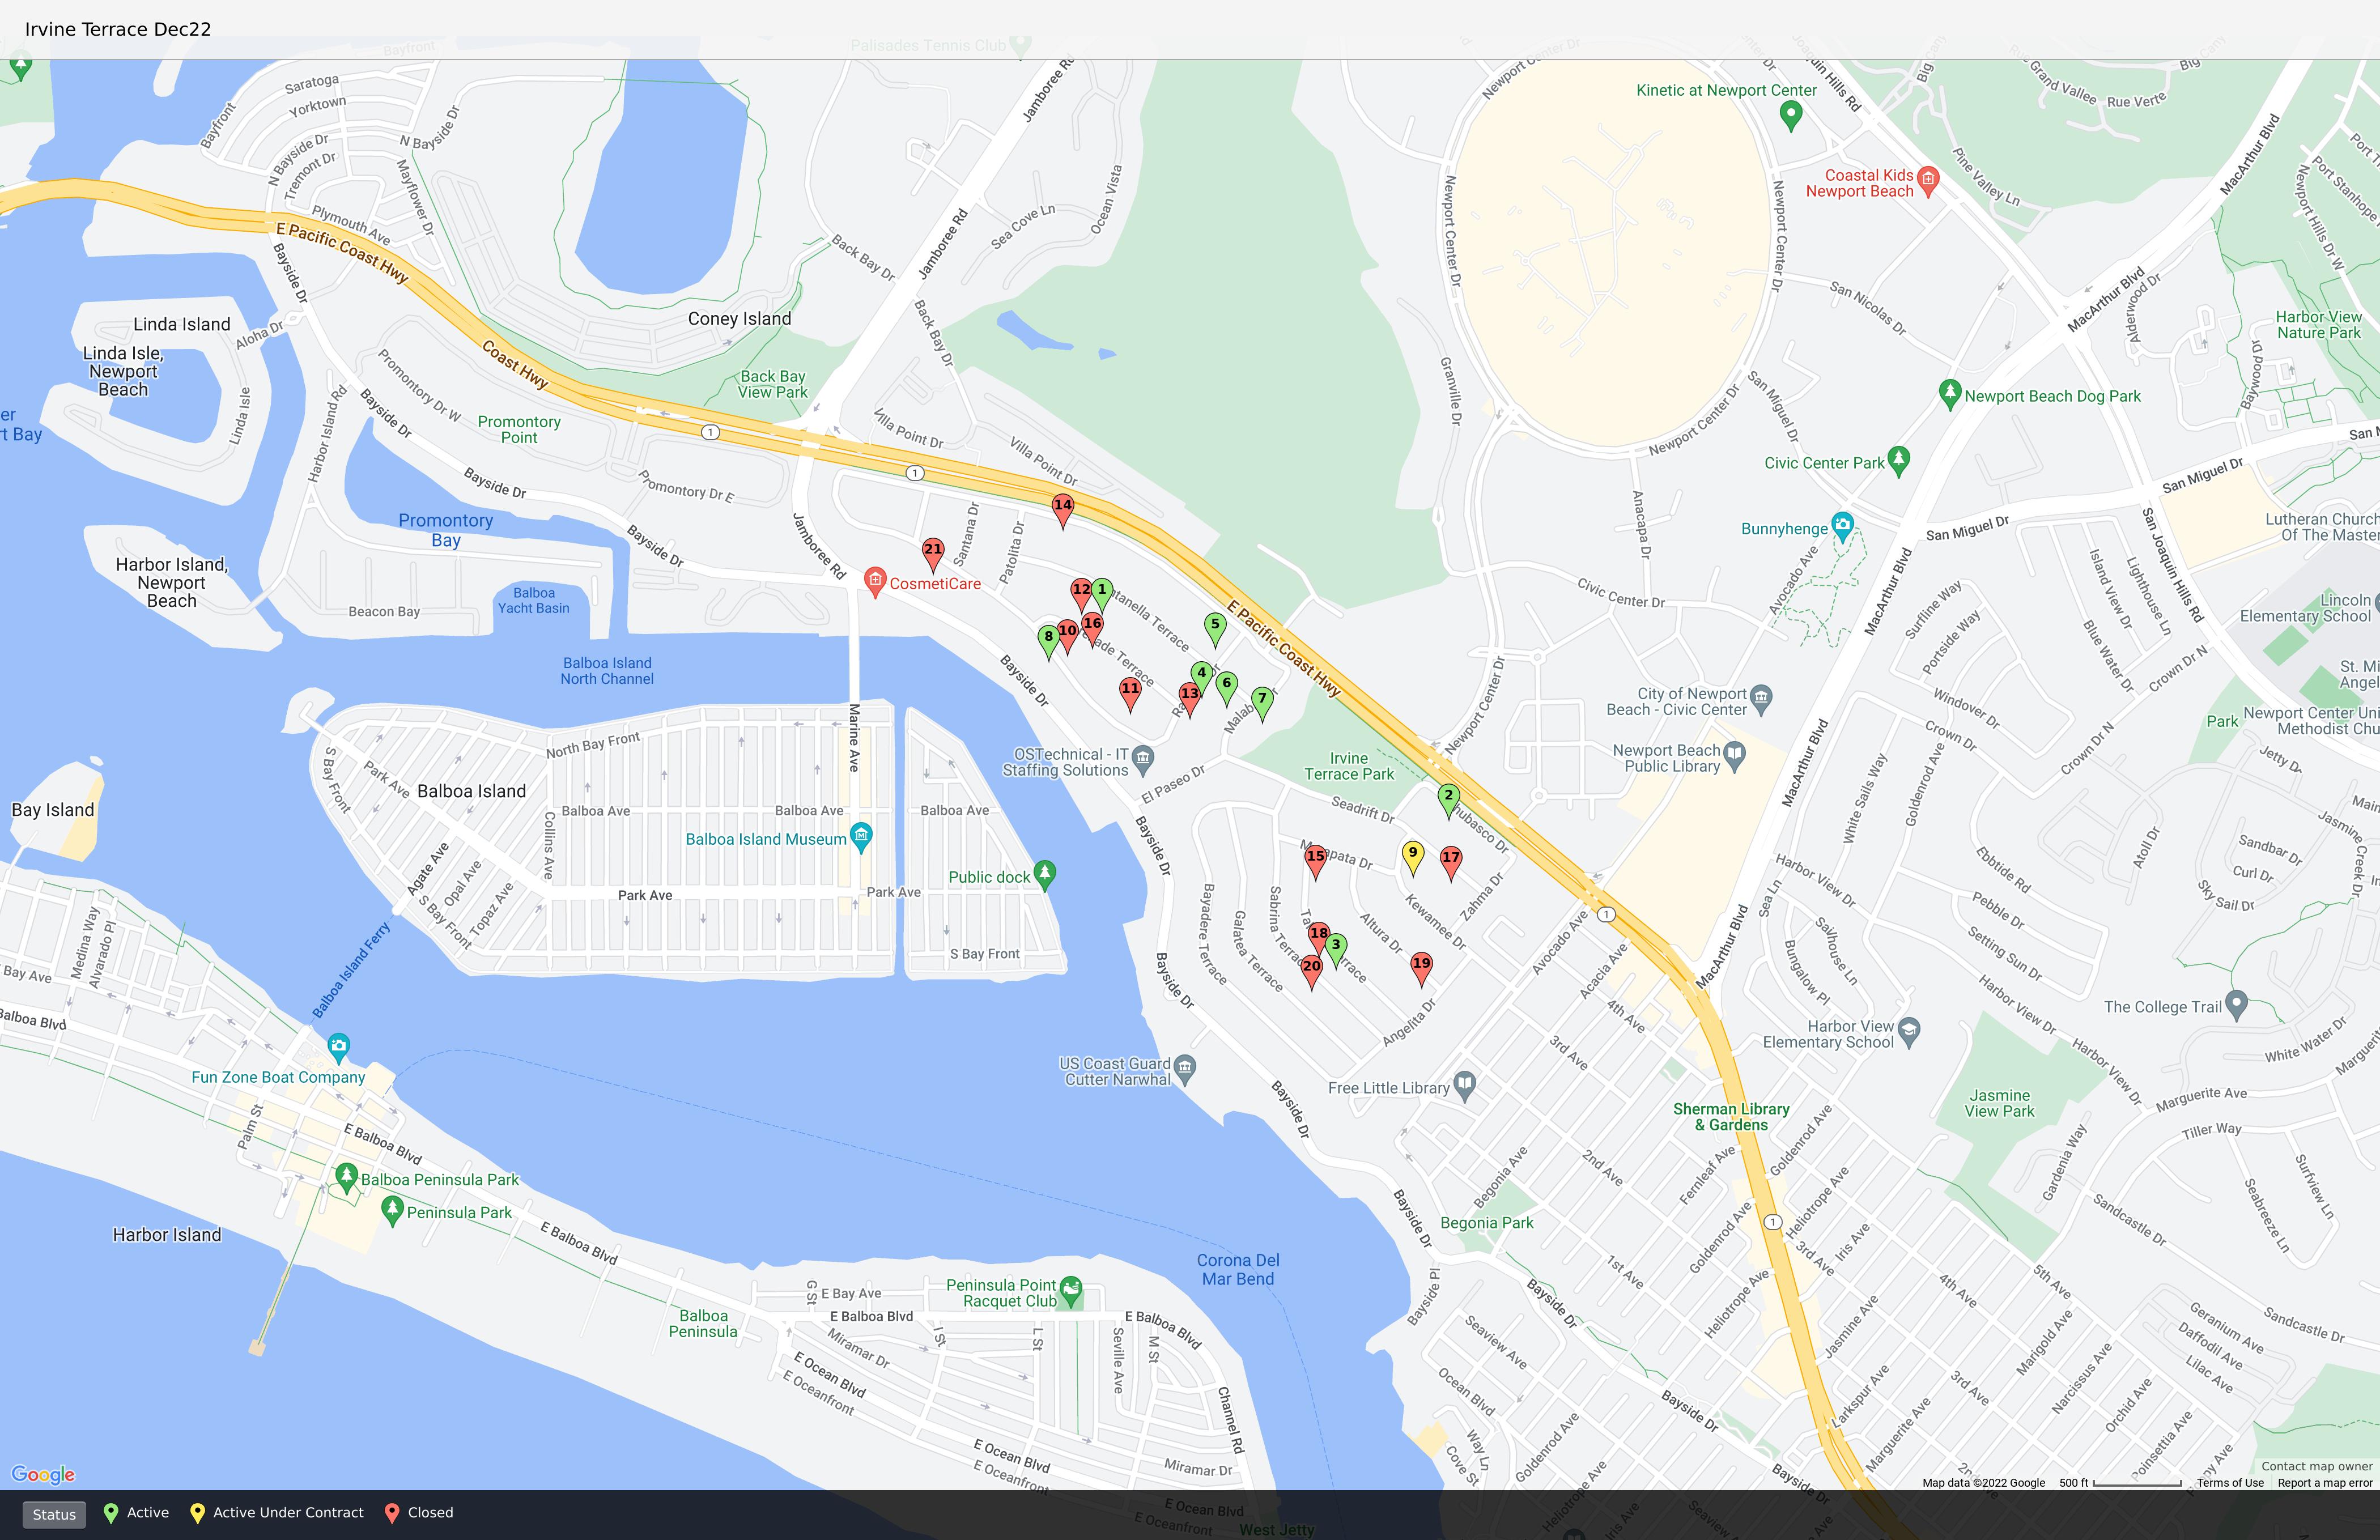Click Report a map error link

2324,1483
